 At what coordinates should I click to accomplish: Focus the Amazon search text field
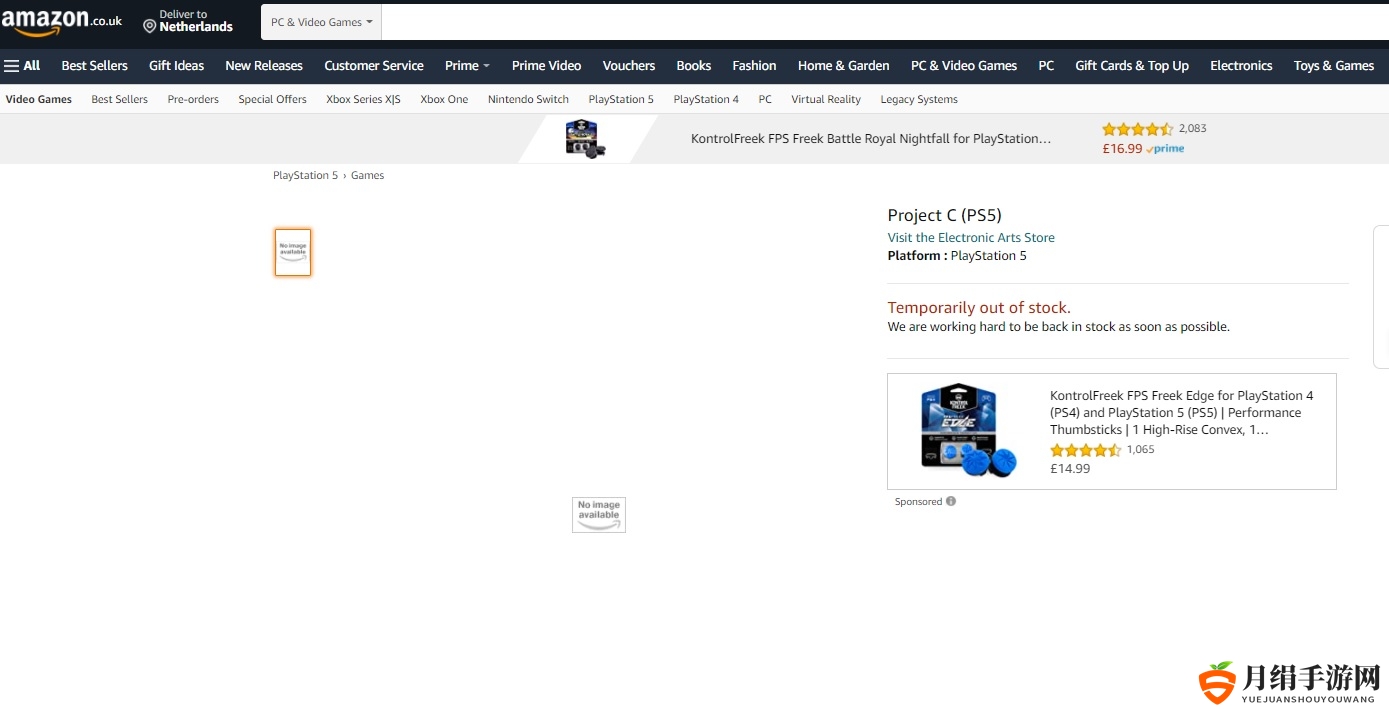(x=885, y=22)
